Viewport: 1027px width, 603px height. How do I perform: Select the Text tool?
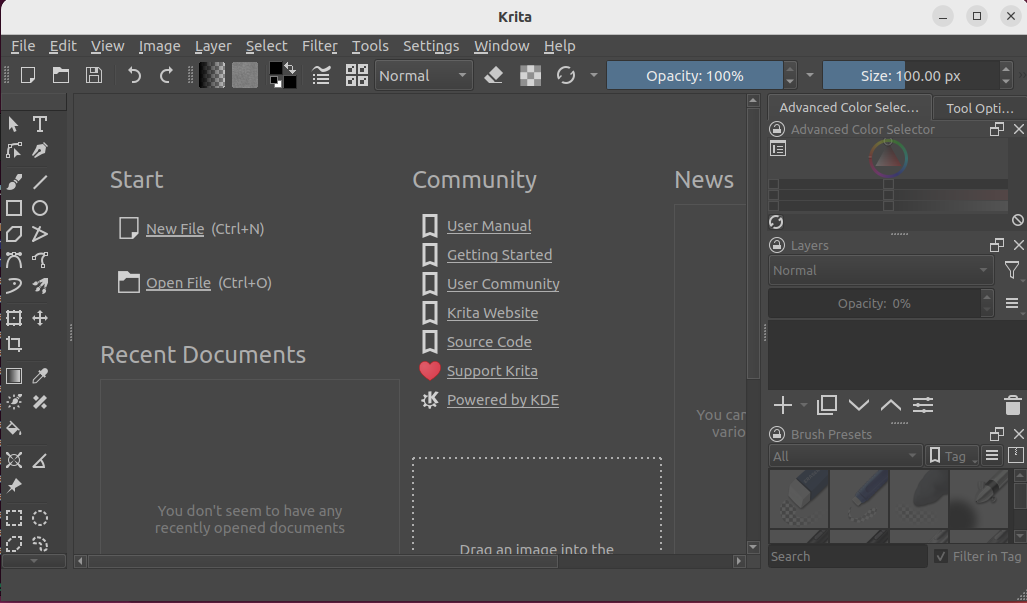click(40, 124)
